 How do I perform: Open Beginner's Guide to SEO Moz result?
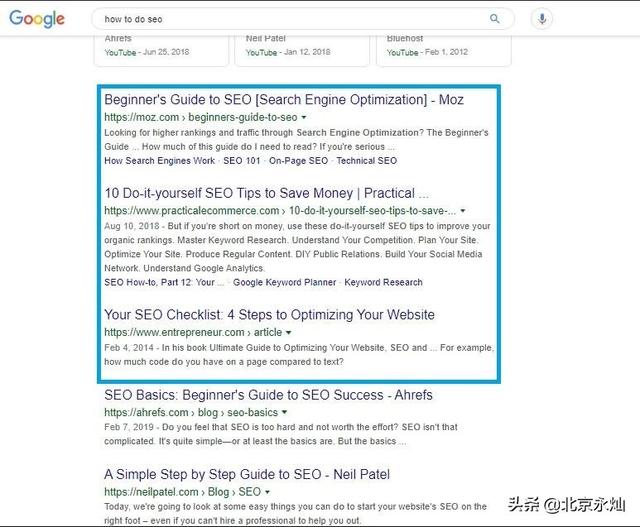click(x=284, y=99)
